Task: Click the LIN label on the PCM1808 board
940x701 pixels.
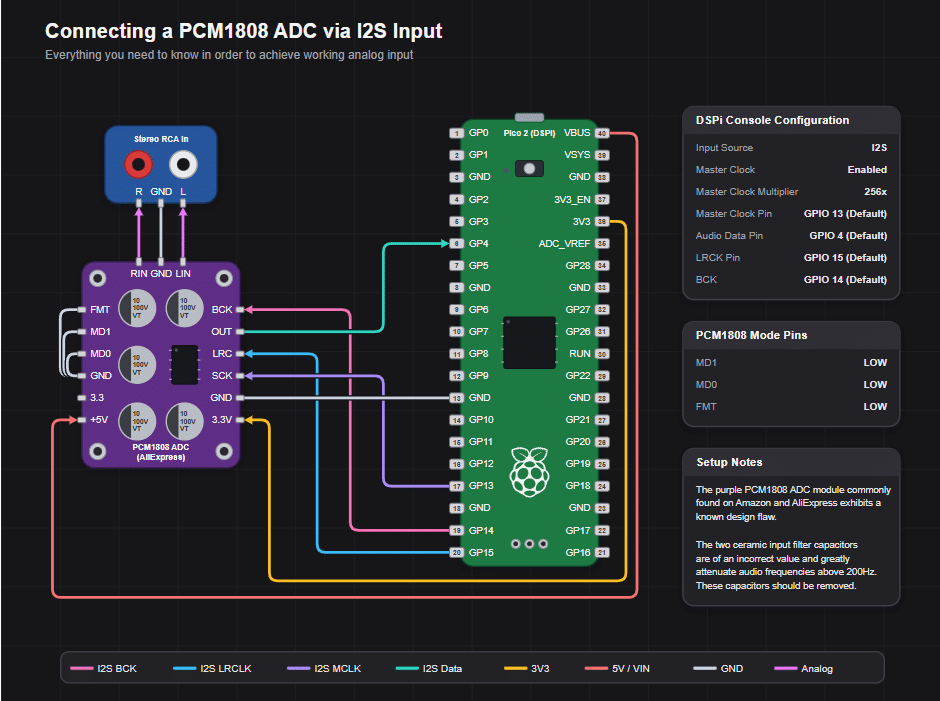Action: point(183,273)
